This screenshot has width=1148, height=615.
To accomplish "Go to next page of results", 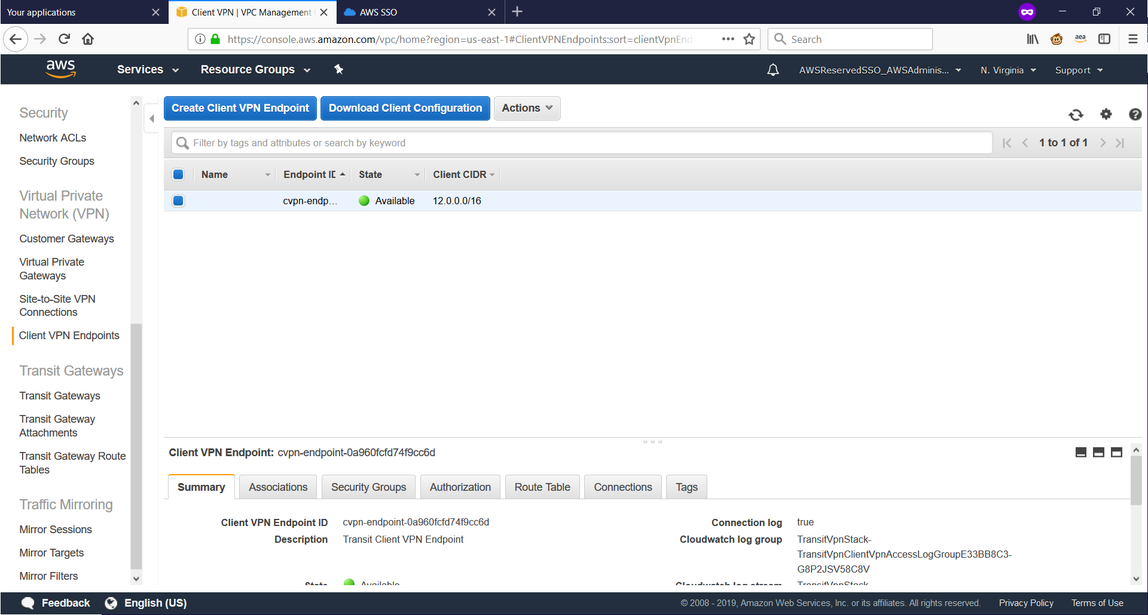I will pos(1103,143).
